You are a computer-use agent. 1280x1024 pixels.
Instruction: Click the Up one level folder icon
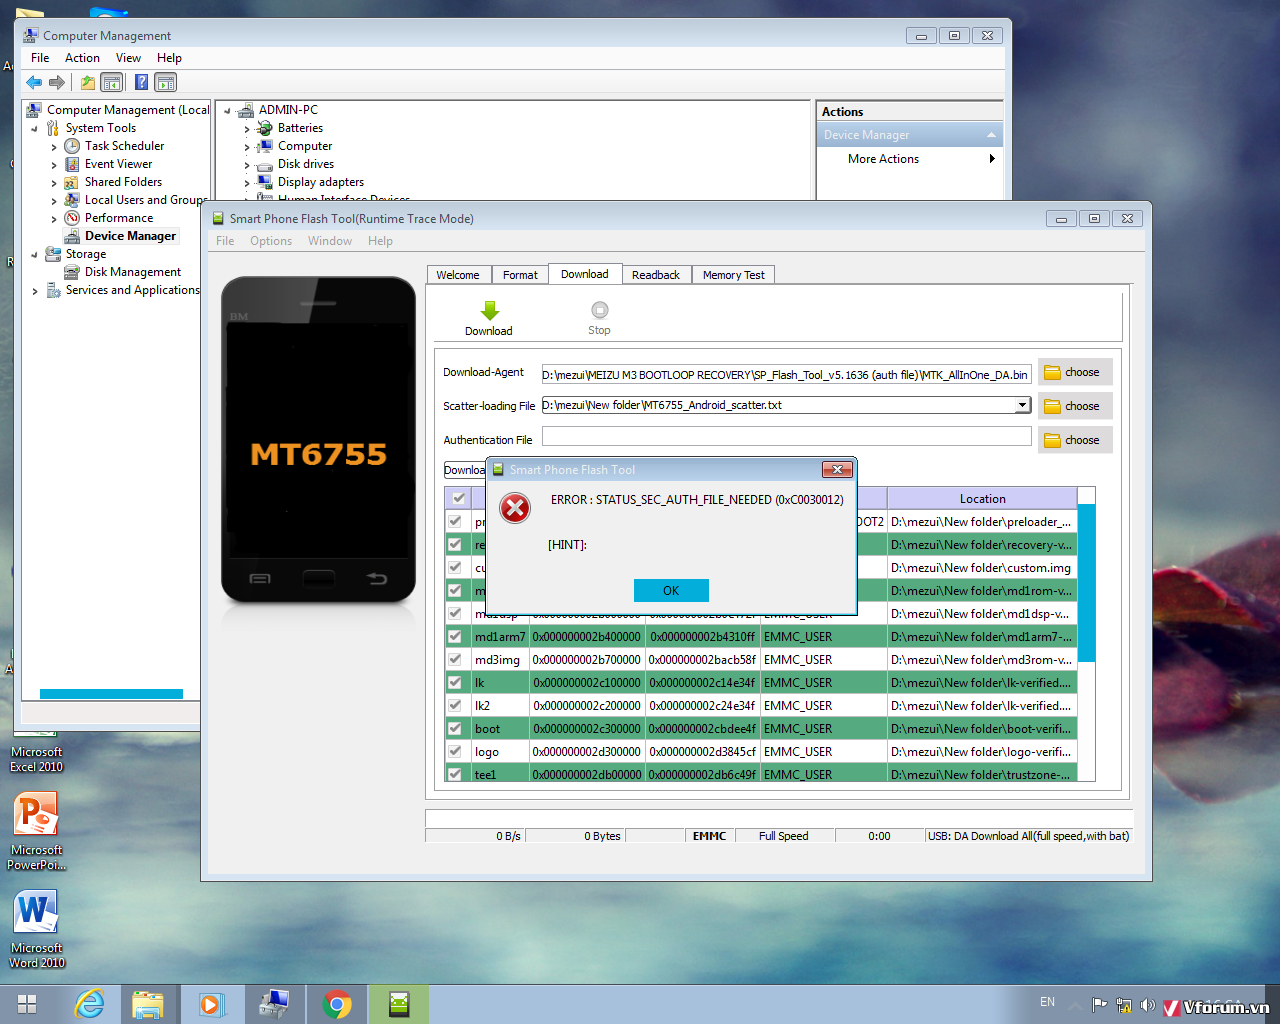(x=88, y=82)
